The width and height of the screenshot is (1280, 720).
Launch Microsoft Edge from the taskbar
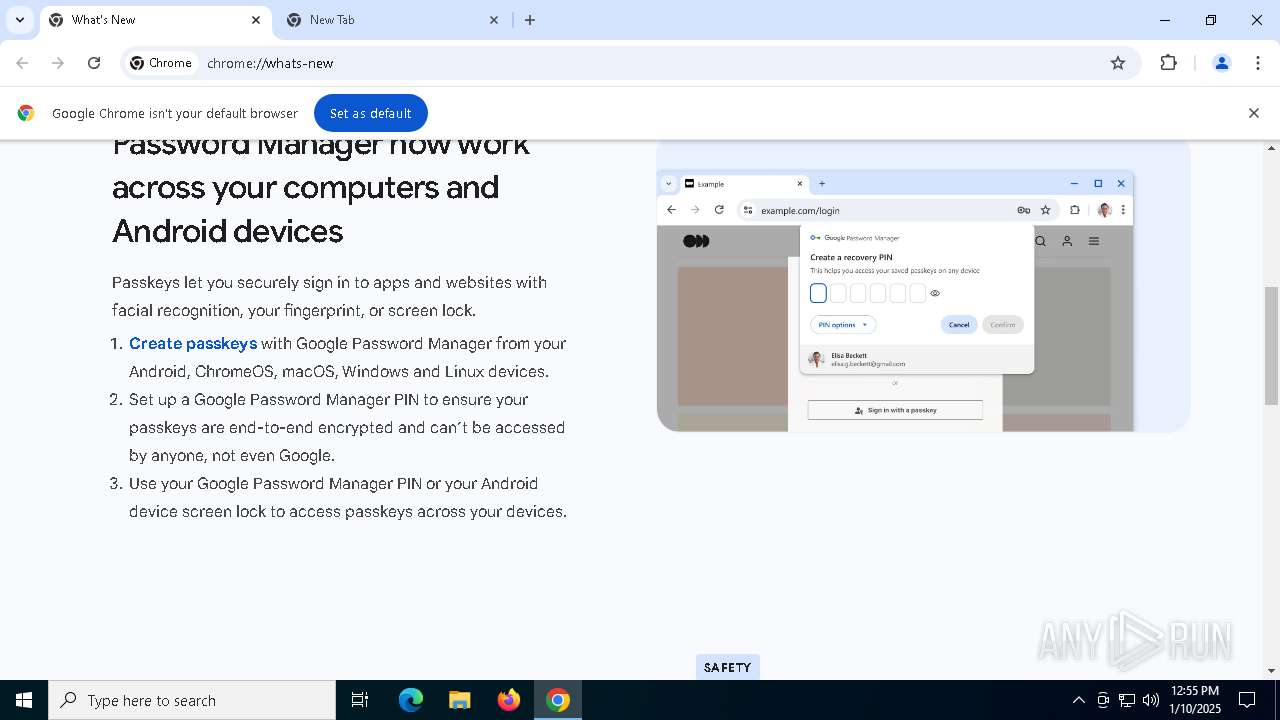tap(411, 700)
